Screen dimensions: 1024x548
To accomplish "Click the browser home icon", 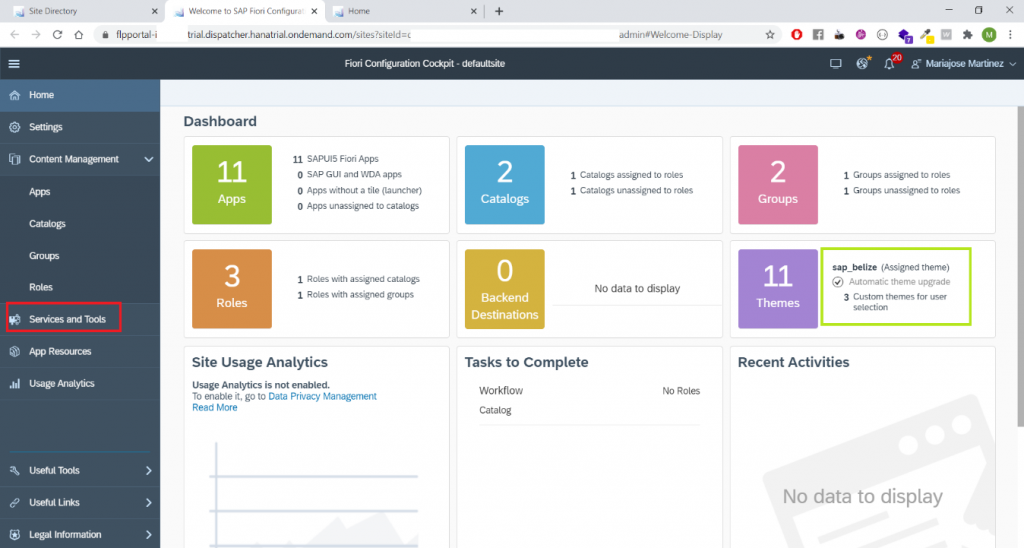I will [78, 35].
